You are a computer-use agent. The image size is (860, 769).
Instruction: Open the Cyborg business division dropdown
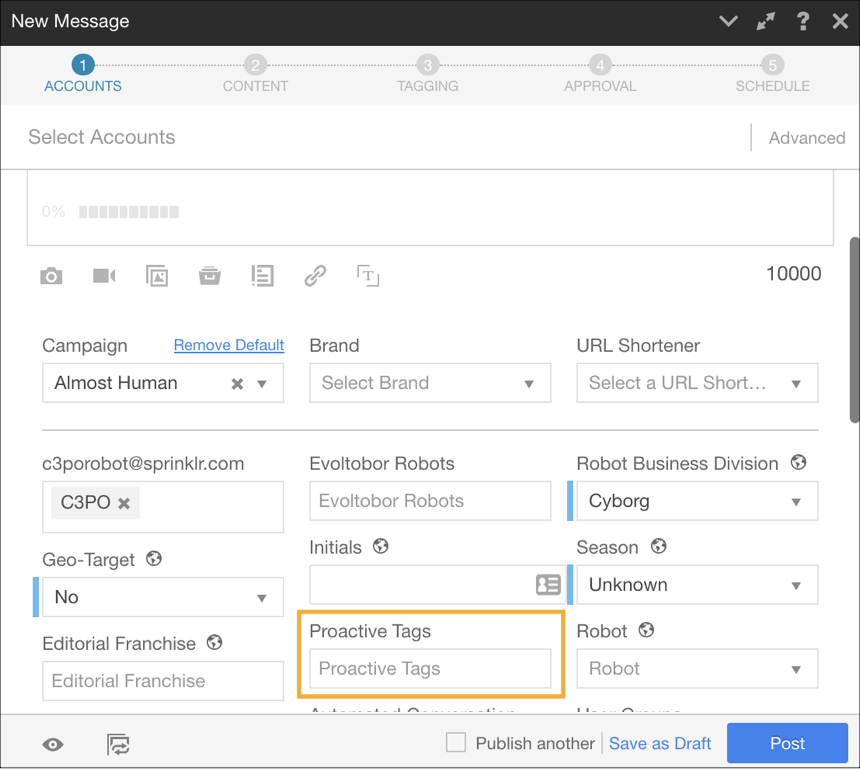(x=697, y=501)
